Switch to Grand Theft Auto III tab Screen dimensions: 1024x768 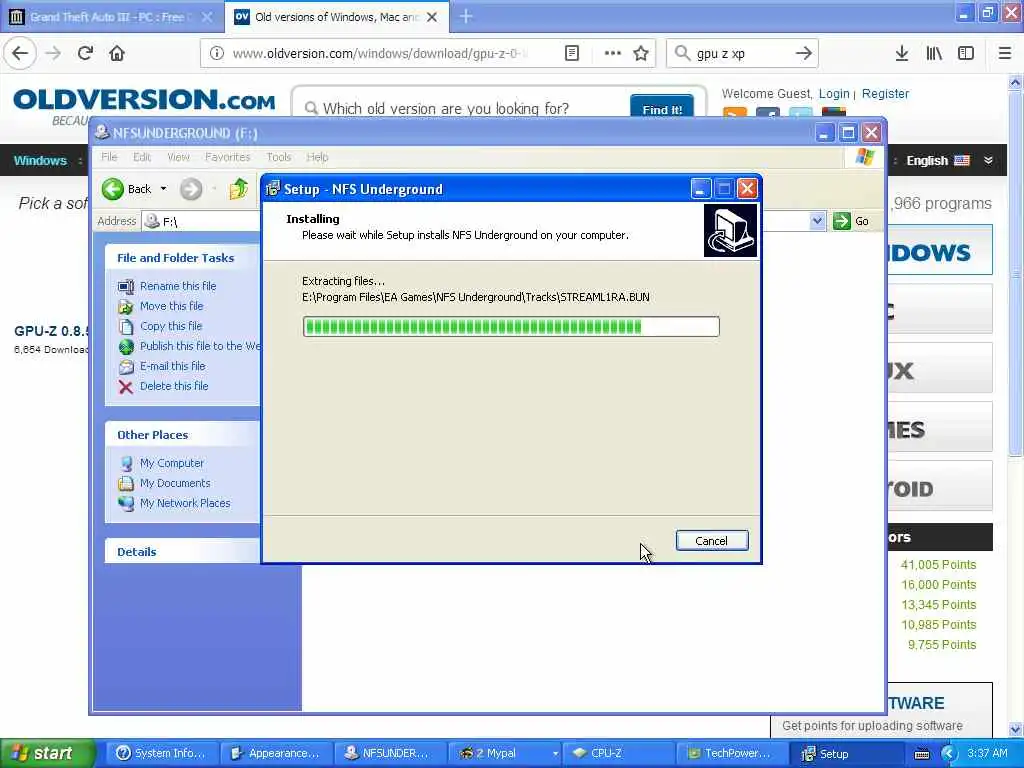pyautogui.click(x=111, y=17)
